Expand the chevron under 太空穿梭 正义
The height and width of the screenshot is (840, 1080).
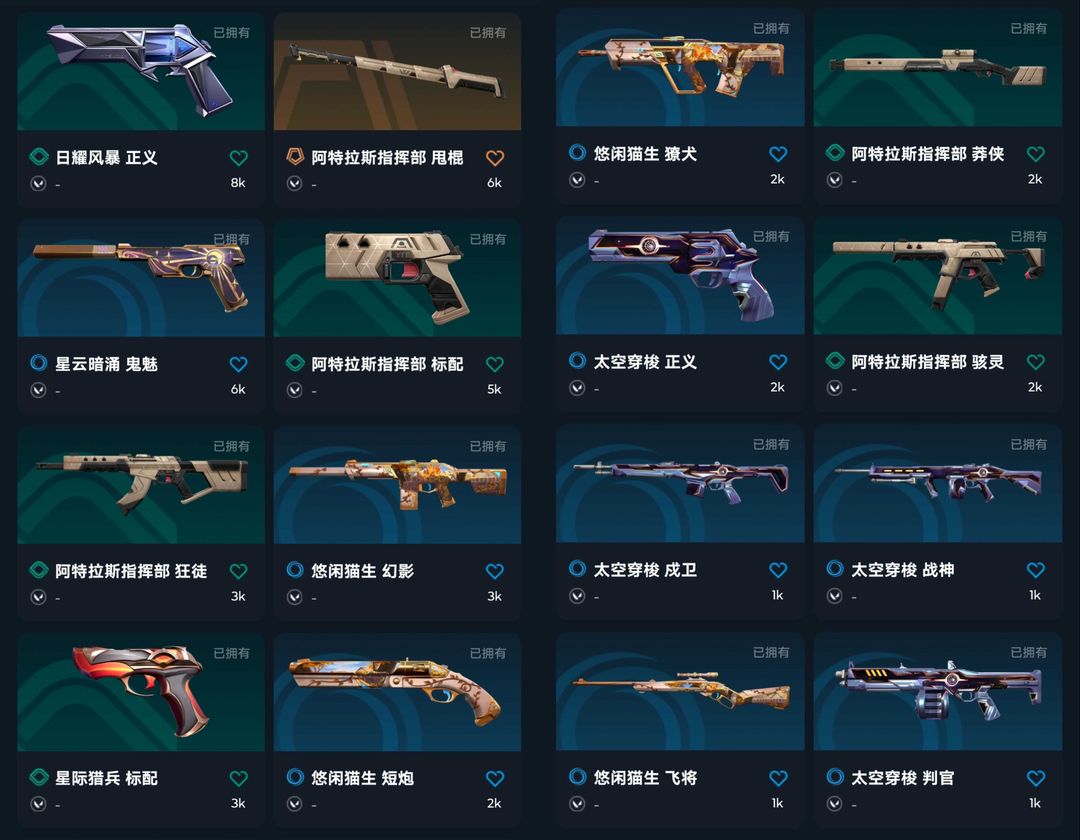click(577, 388)
